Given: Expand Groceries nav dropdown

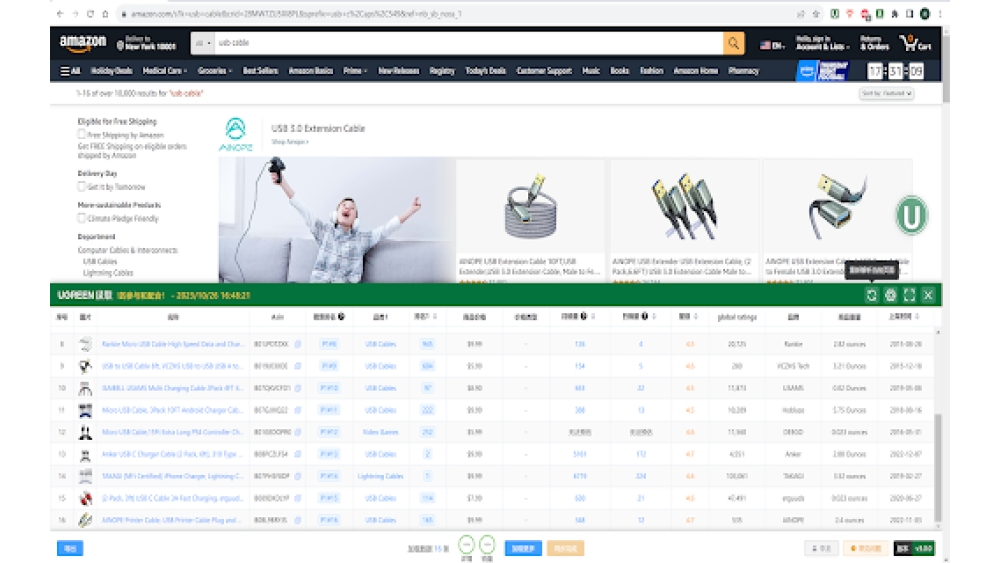Looking at the screenshot, I should (x=215, y=71).
